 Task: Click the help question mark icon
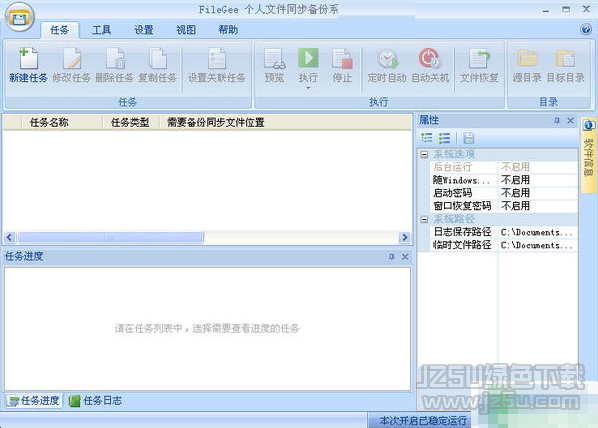point(586,29)
